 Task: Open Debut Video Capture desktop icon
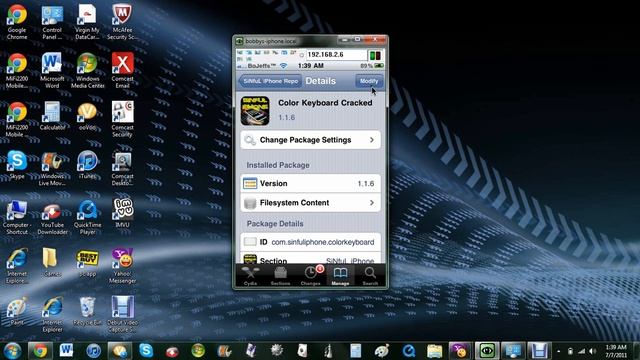click(122, 314)
